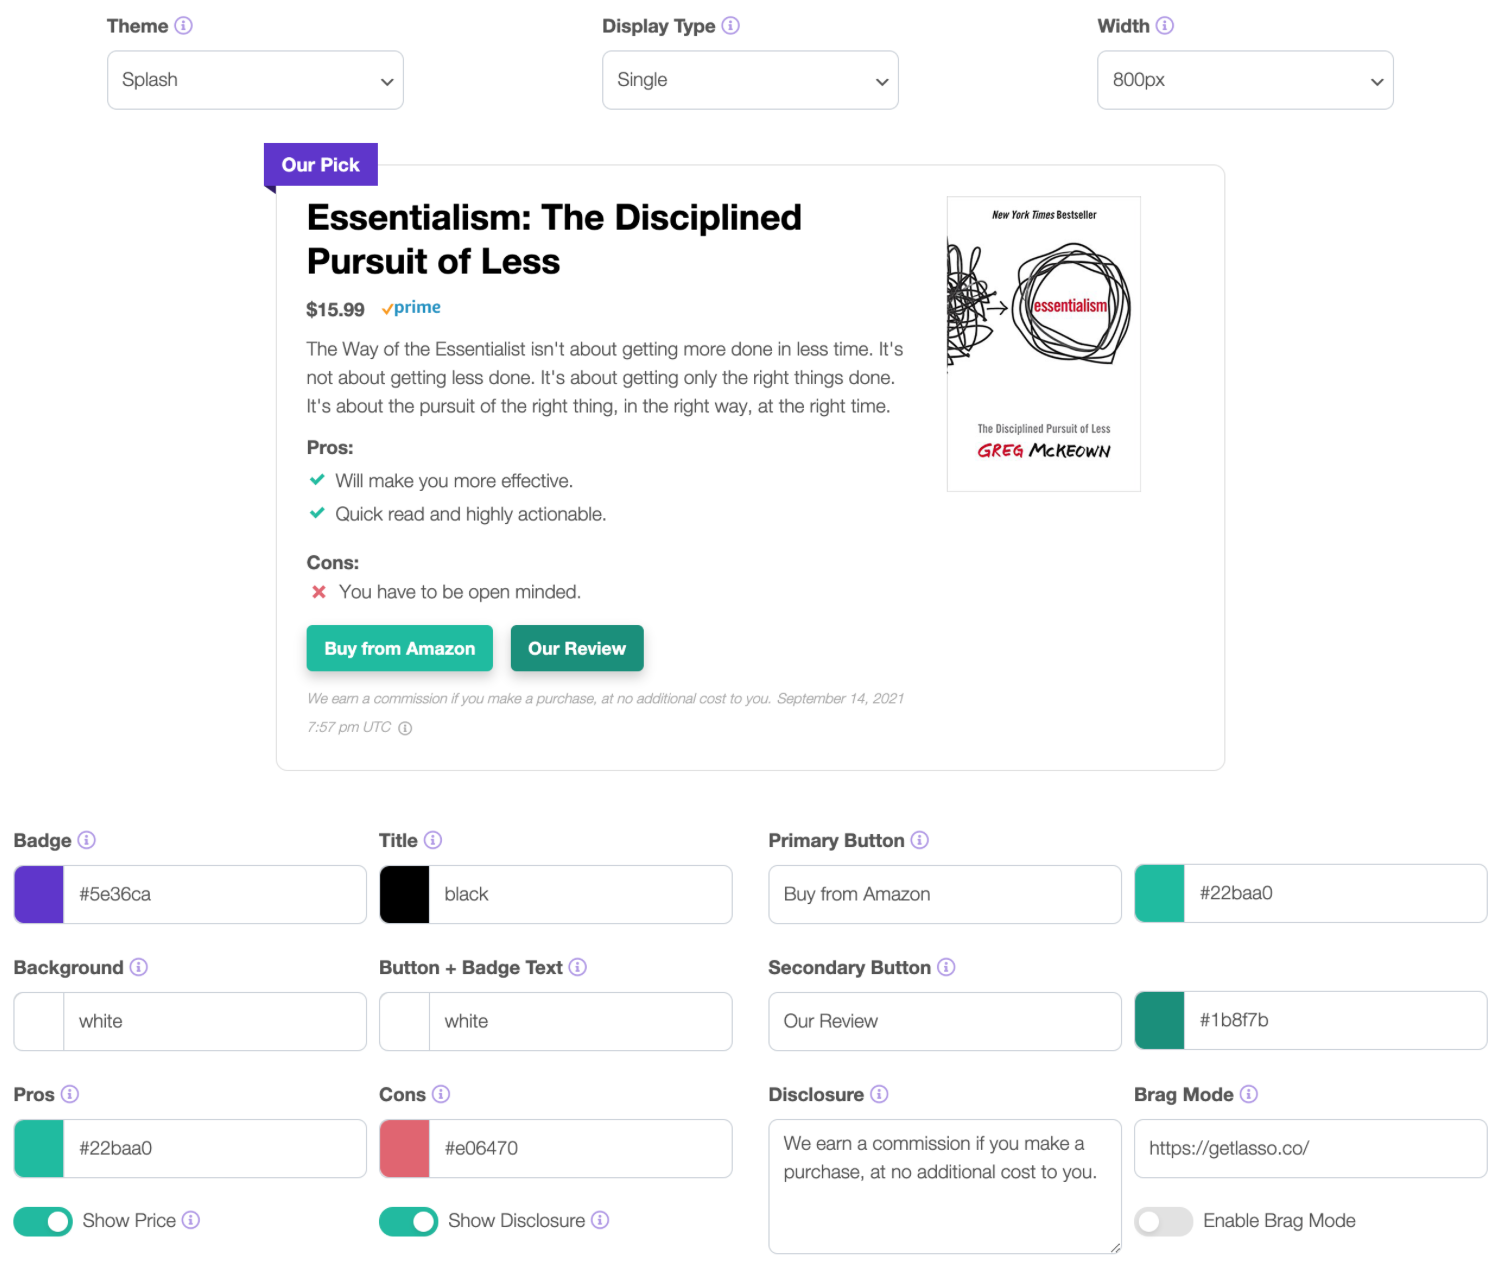Click the Essentialism book cover image
This screenshot has height=1270, width=1488.
(x=1043, y=343)
